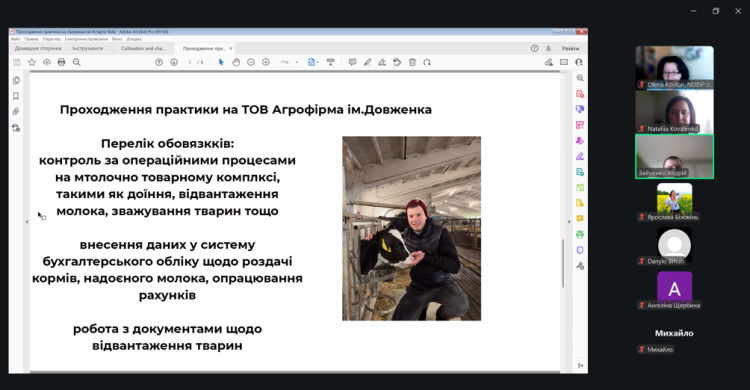The height and width of the screenshot is (390, 750).
Task: Open Export PDF tool in right pane
Action: point(580,109)
